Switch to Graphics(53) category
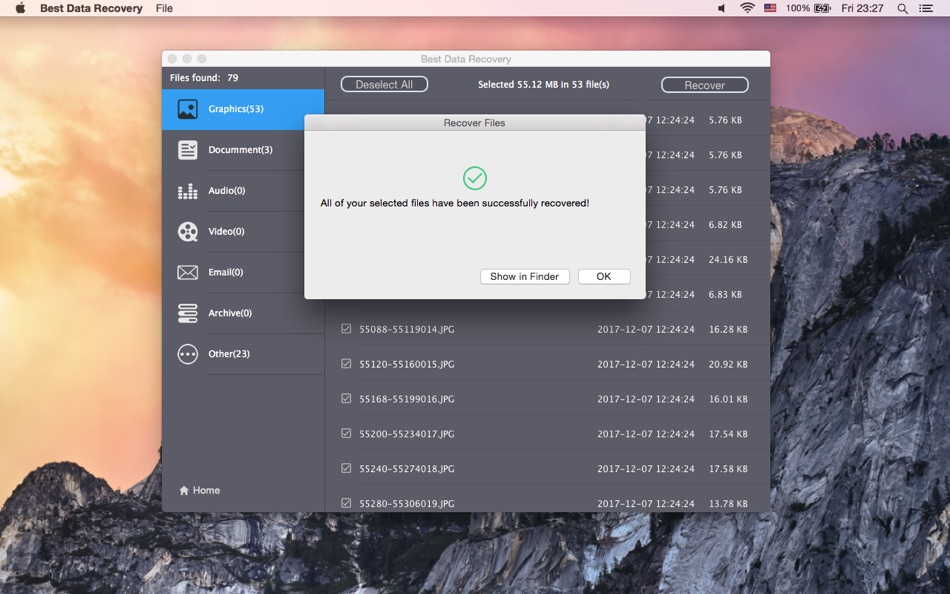The image size is (950, 594). coord(243,109)
